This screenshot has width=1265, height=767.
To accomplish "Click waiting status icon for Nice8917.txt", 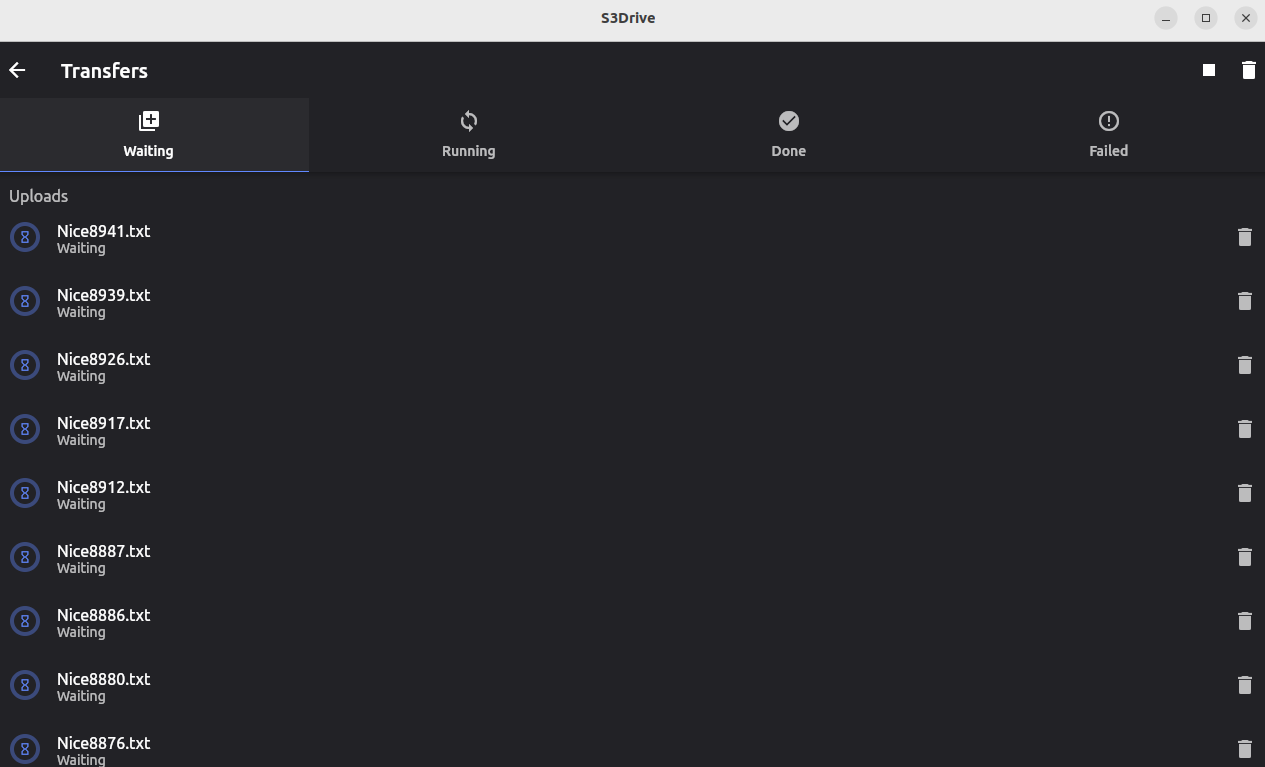I will (25, 429).
